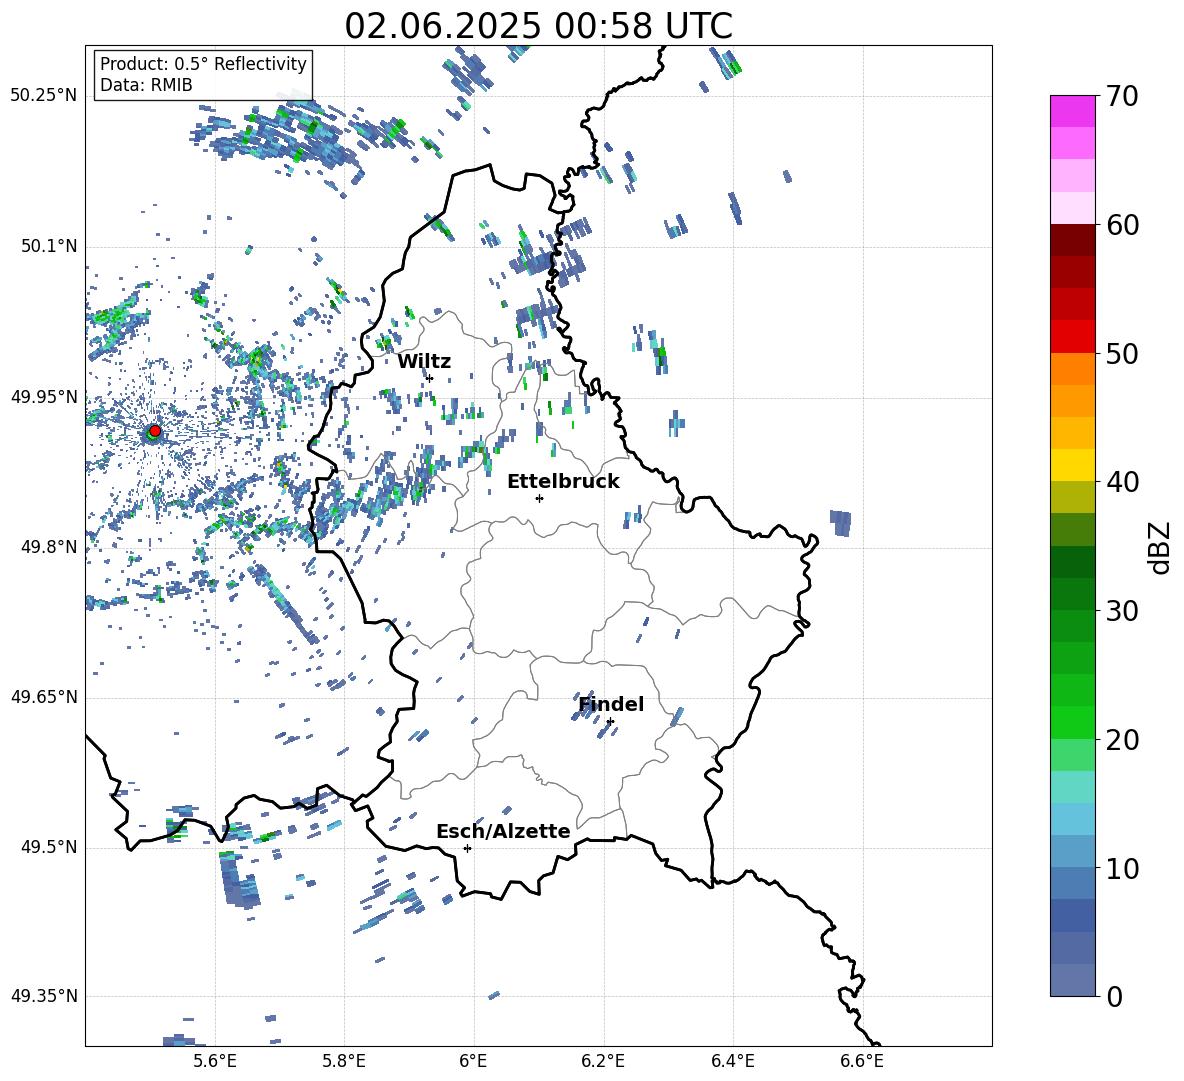Click the orange swatch above 50 dBZ

tap(1072, 368)
